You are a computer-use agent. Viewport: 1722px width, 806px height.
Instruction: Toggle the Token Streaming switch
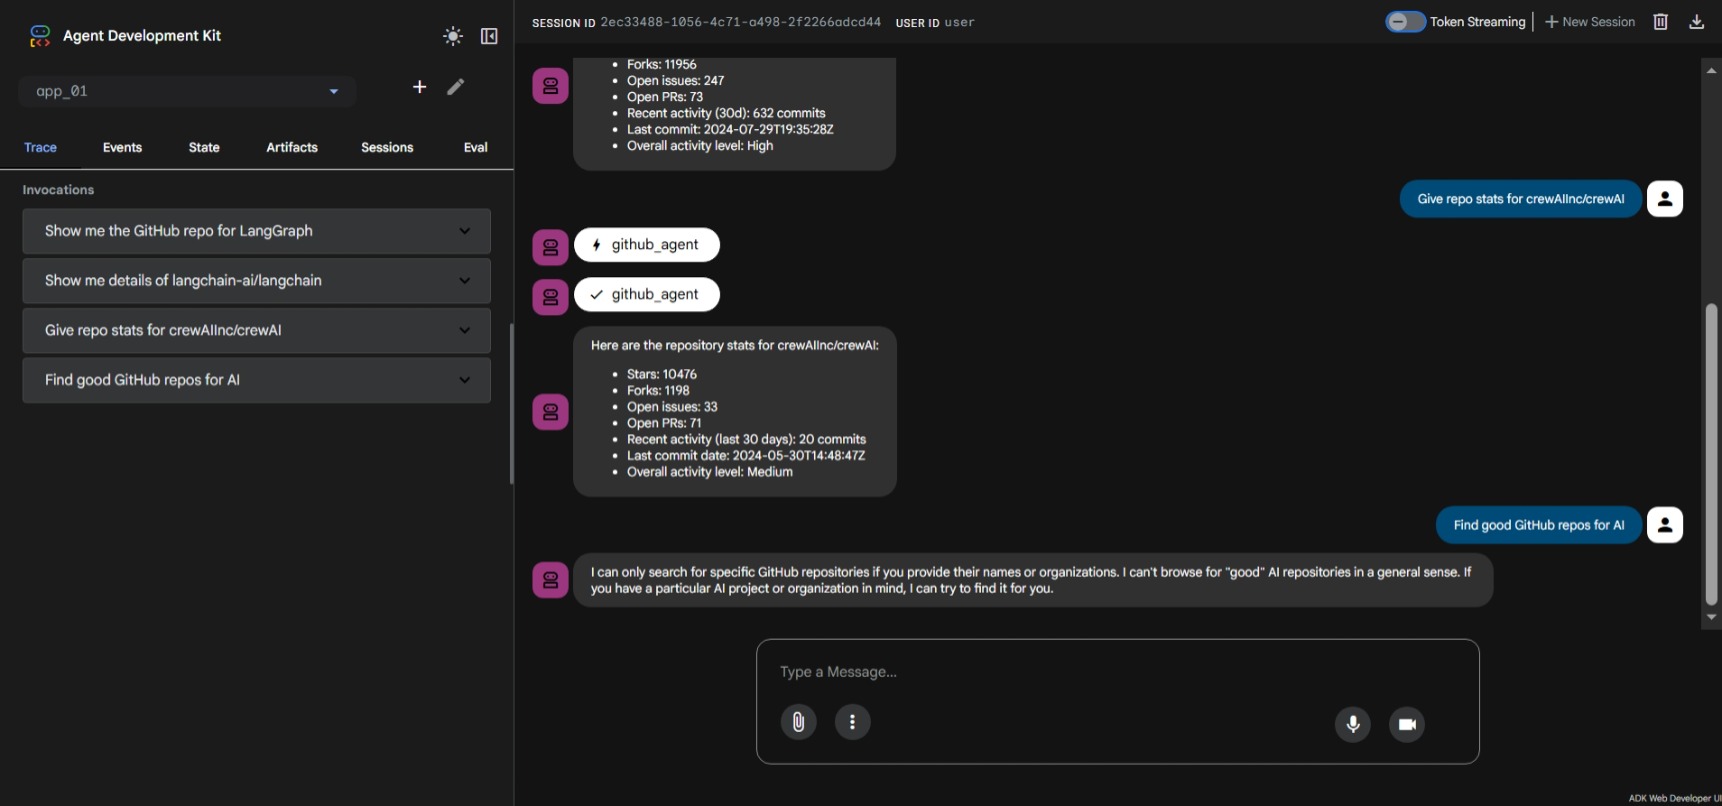coord(1405,22)
